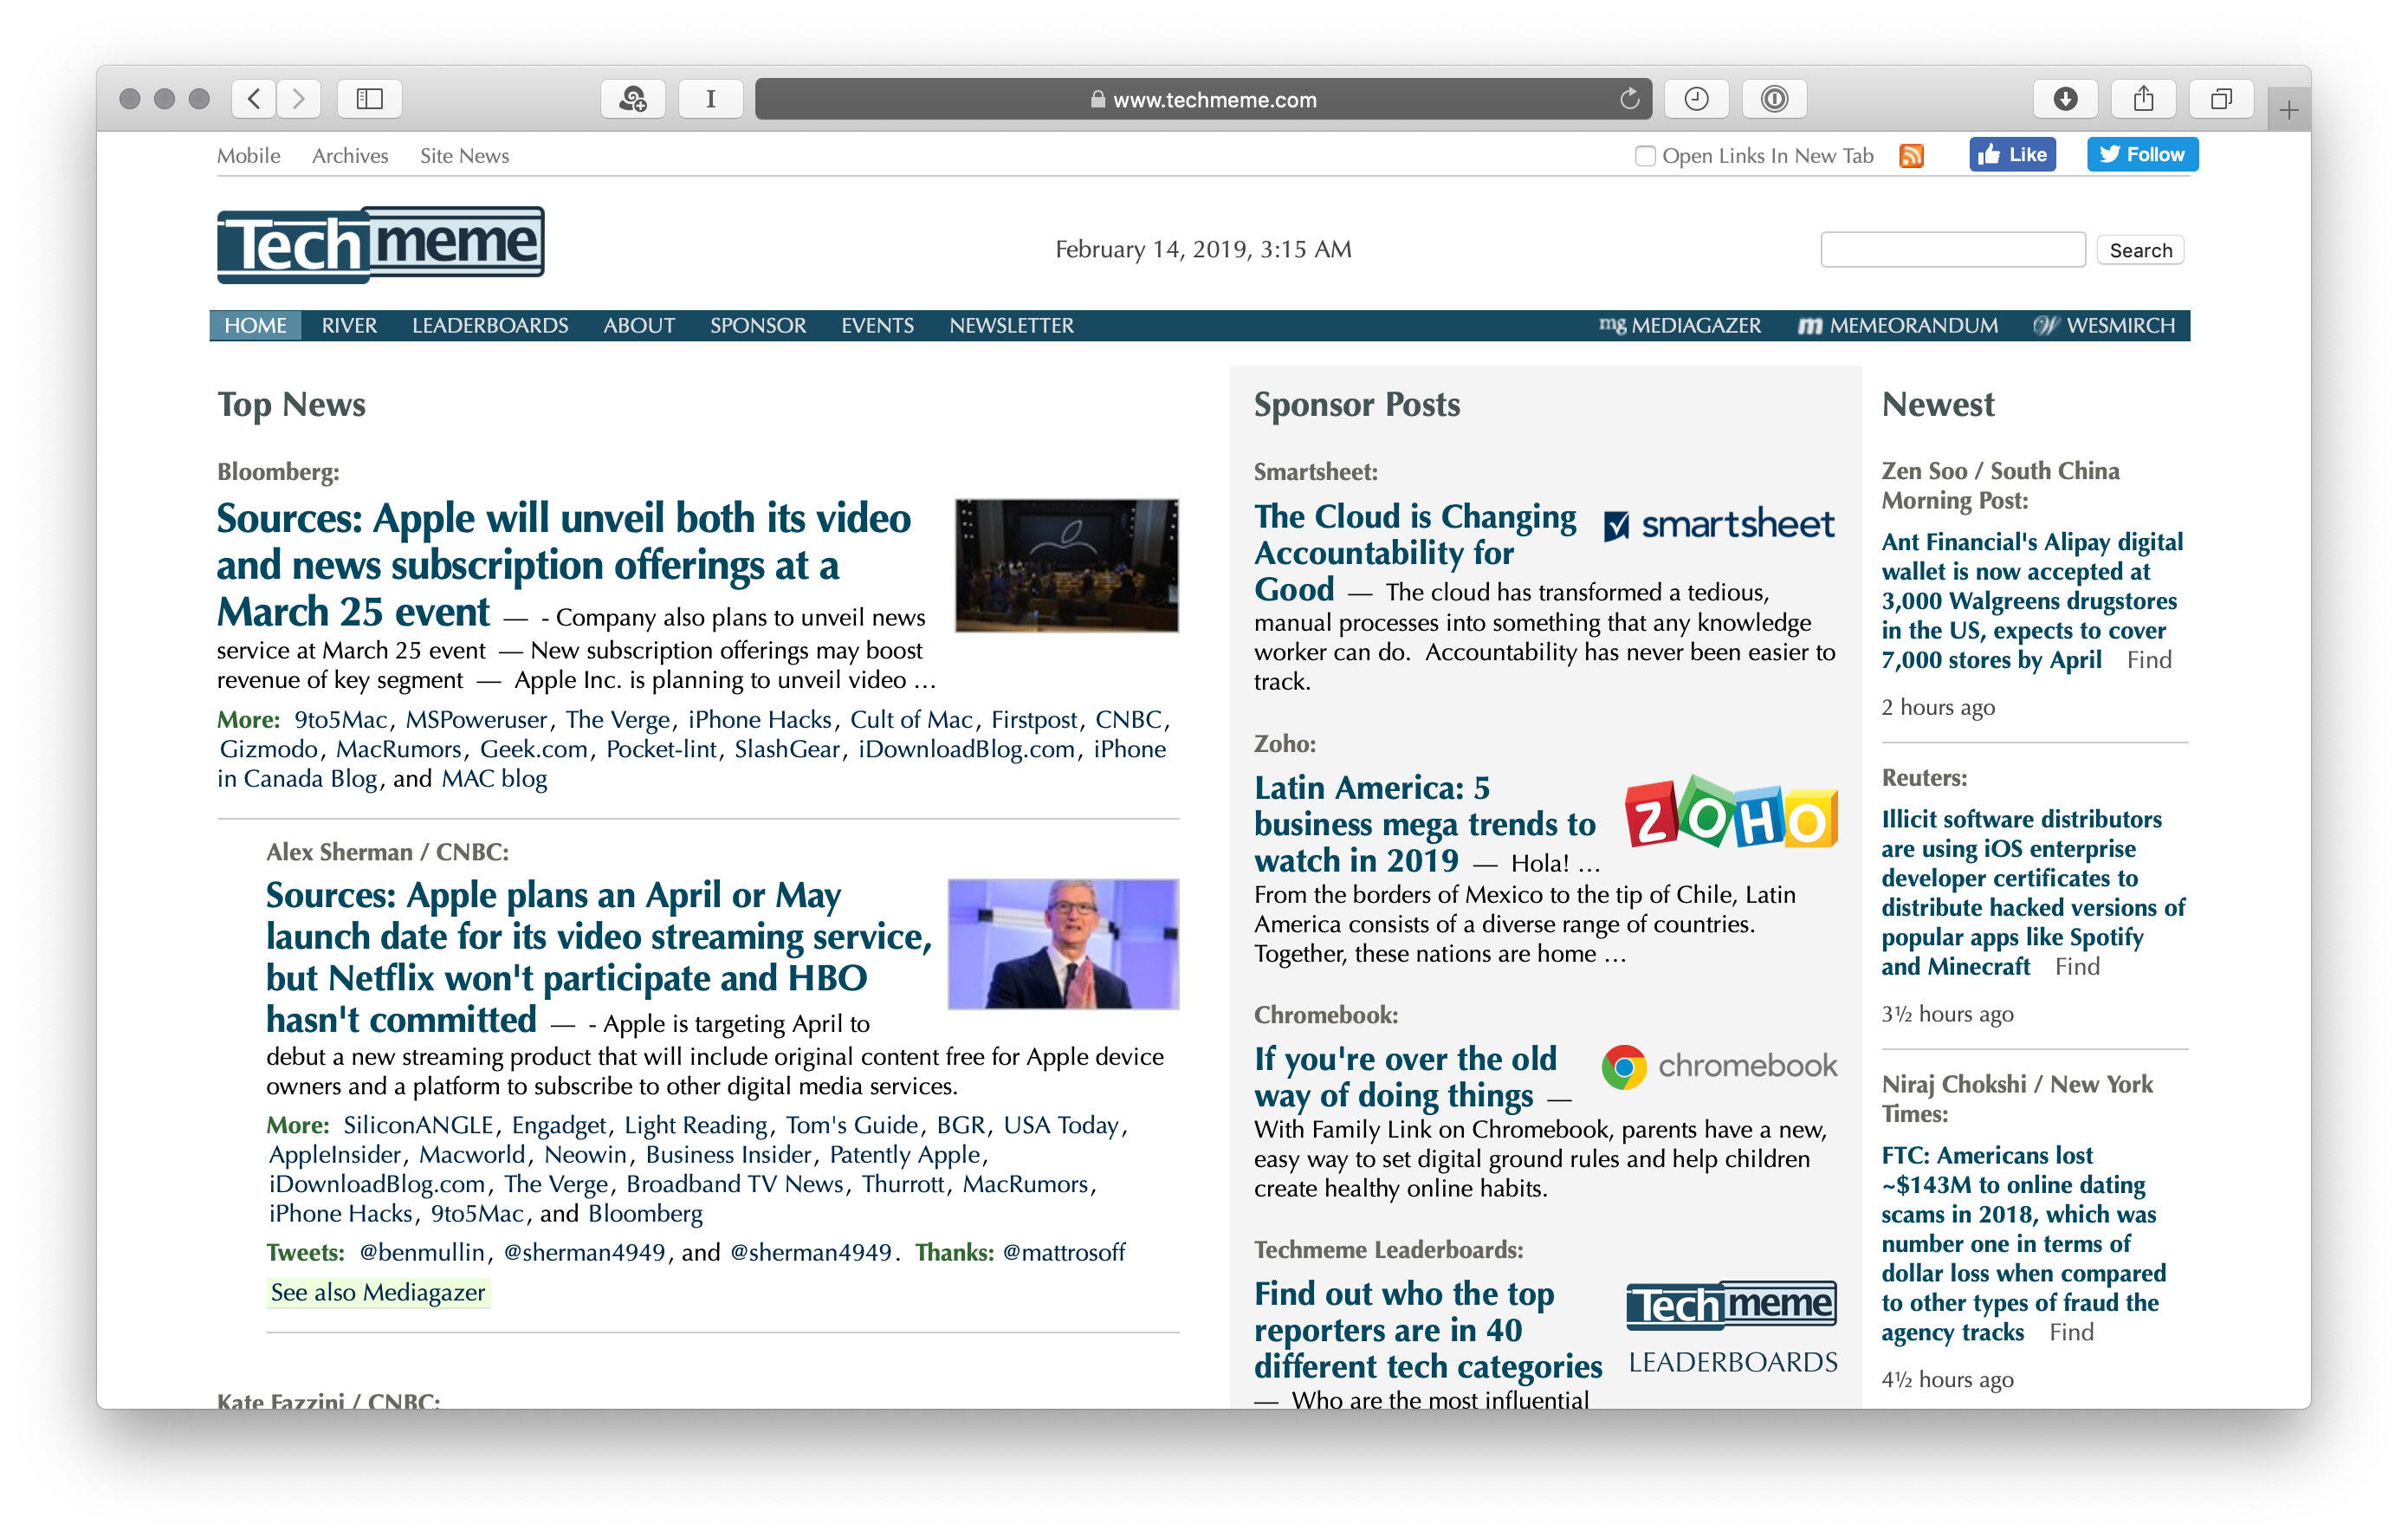Visit the WESMIRCH sister site
This screenshot has height=1537, width=2408.
[x=2104, y=325]
